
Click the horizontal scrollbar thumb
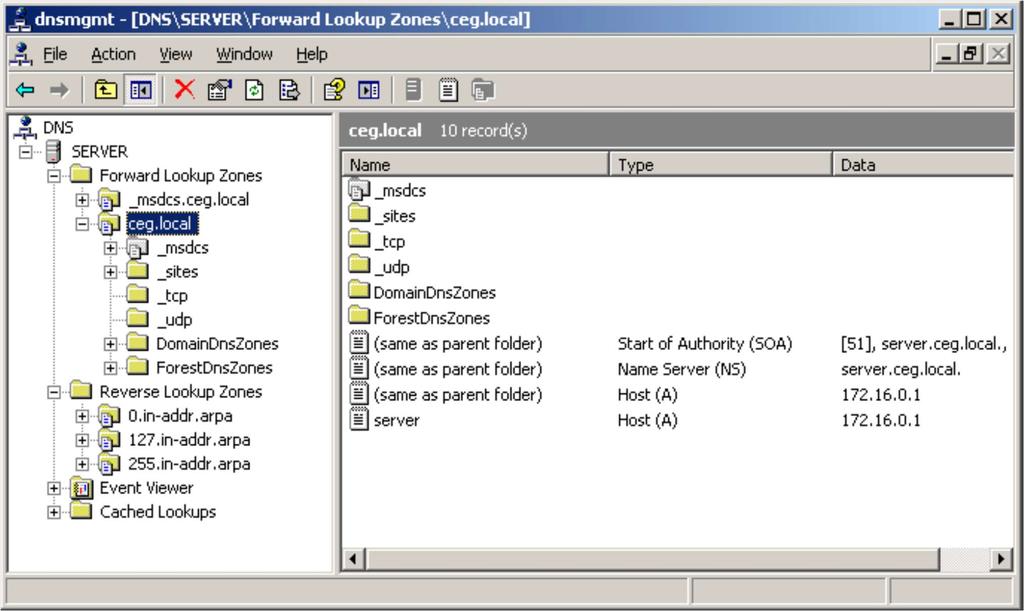tap(652, 559)
